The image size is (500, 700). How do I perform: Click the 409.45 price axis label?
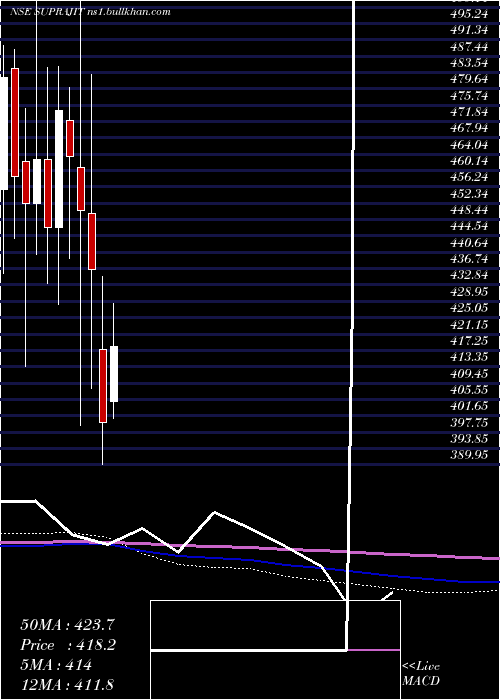(x=469, y=373)
